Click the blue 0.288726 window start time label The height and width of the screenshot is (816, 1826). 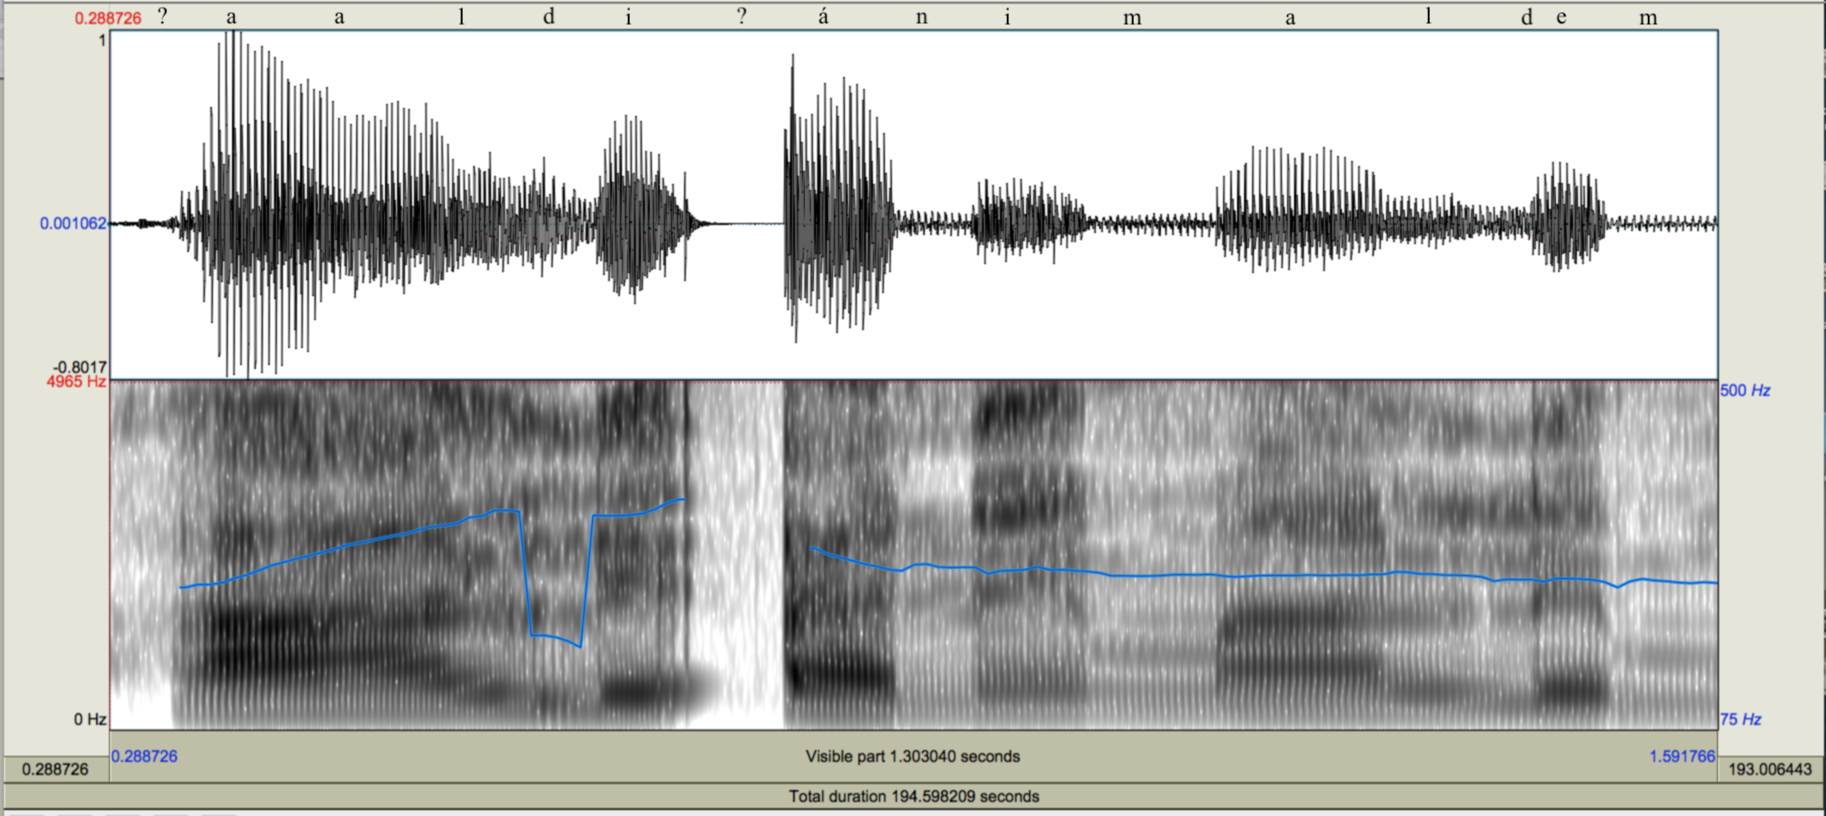tap(144, 757)
